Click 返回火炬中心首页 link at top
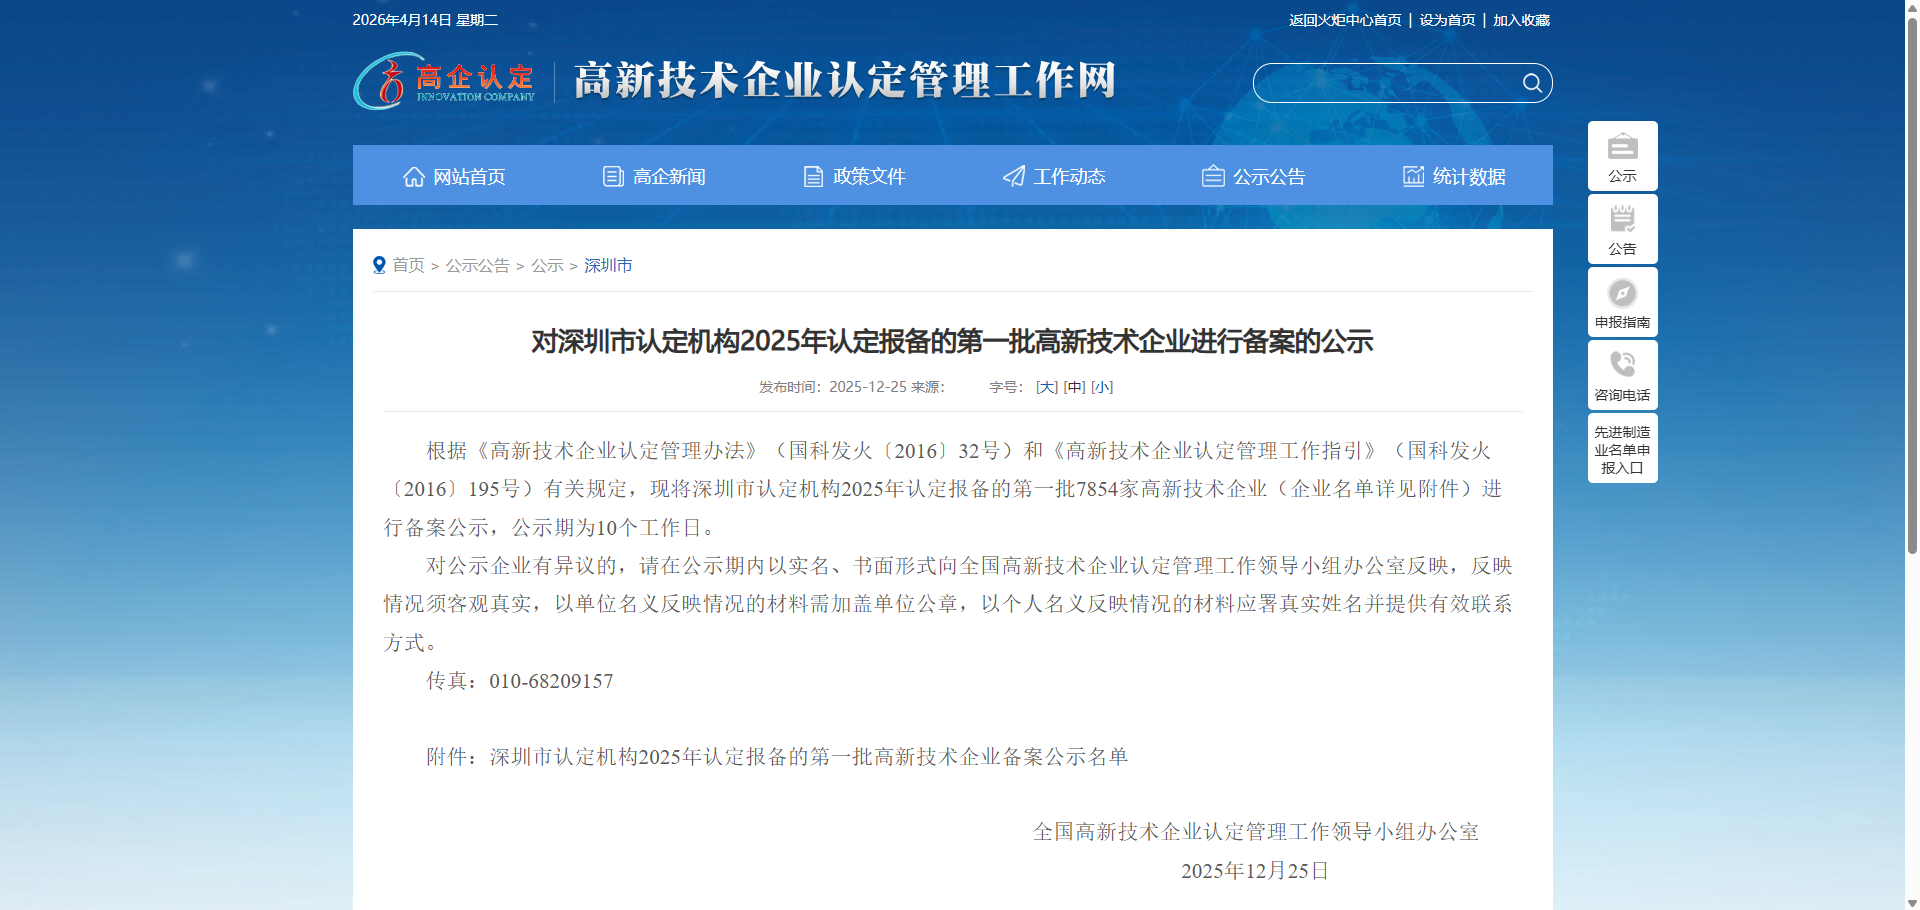 1345,20
